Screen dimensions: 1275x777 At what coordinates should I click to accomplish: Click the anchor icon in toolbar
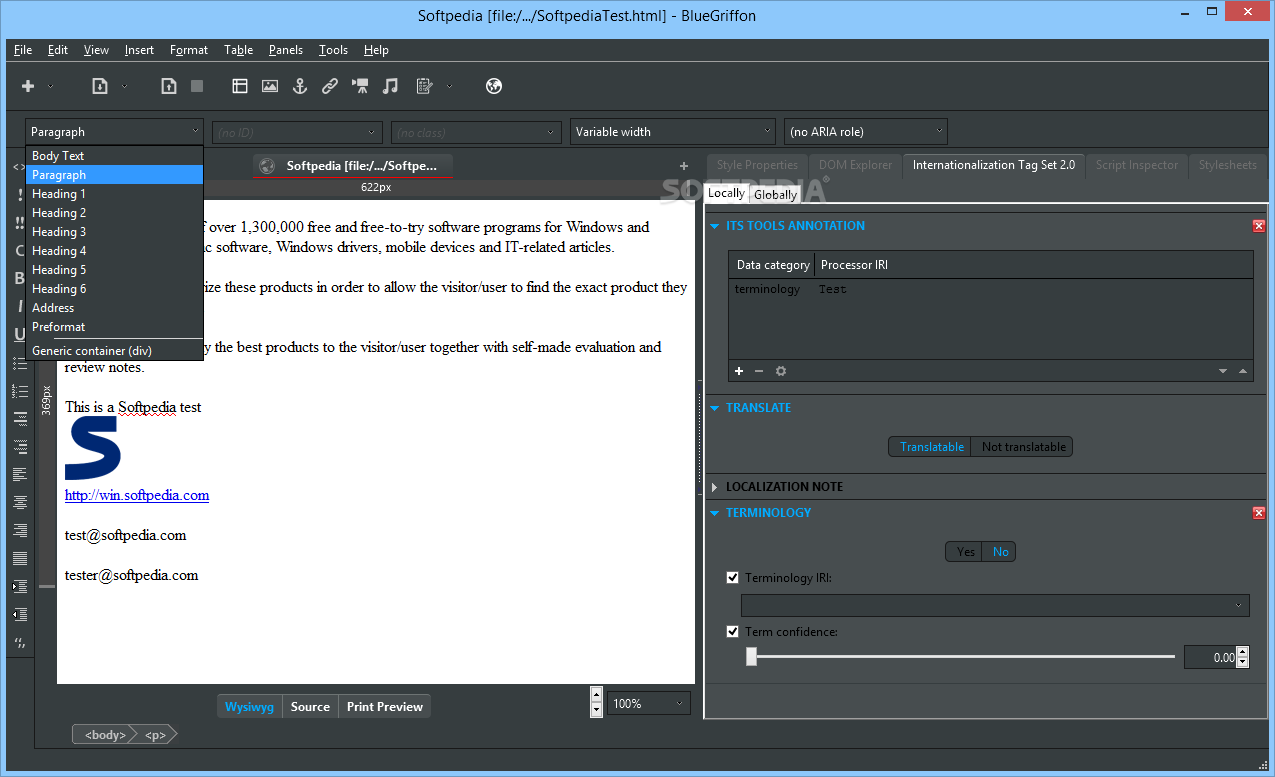click(299, 86)
